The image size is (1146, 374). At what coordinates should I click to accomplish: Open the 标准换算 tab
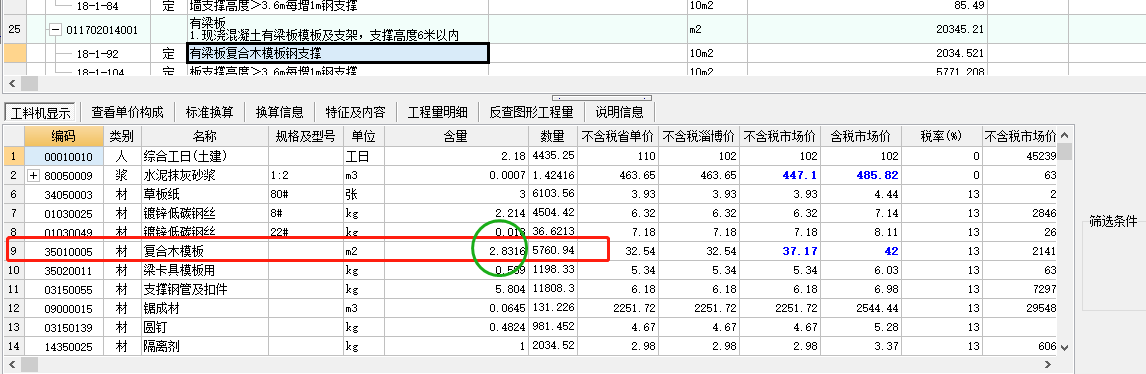point(210,112)
